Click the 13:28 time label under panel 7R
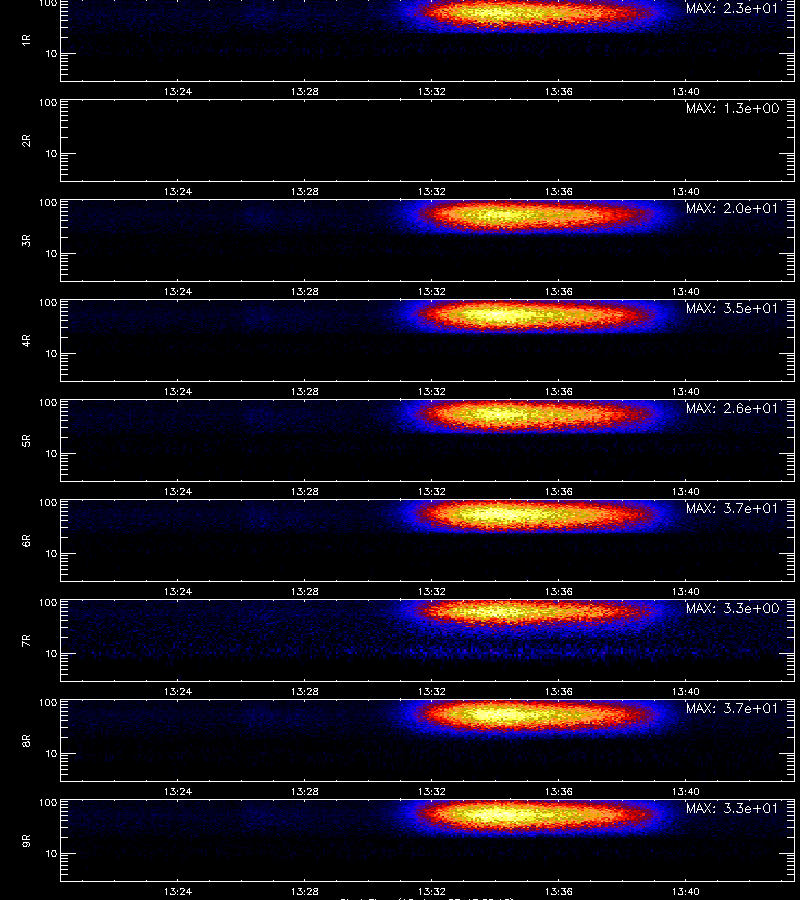 coord(304,692)
